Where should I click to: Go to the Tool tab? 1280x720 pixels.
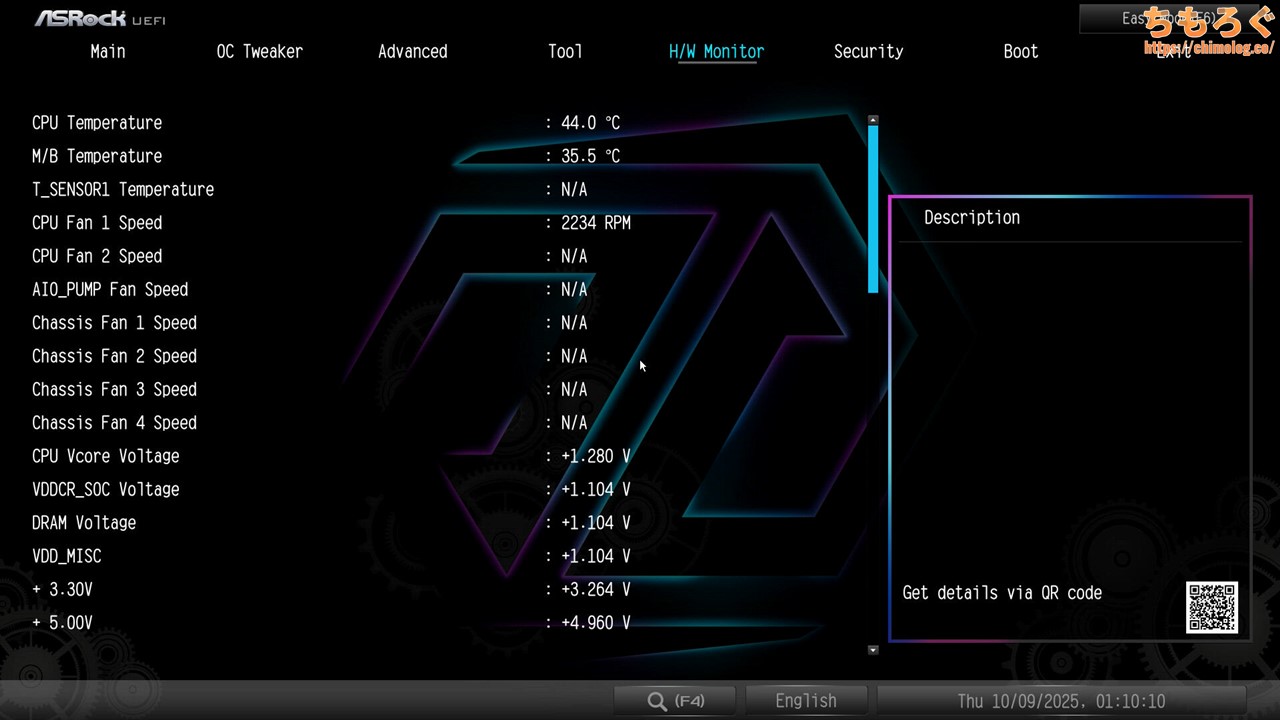pyautogui.click(x=565, y=52)
